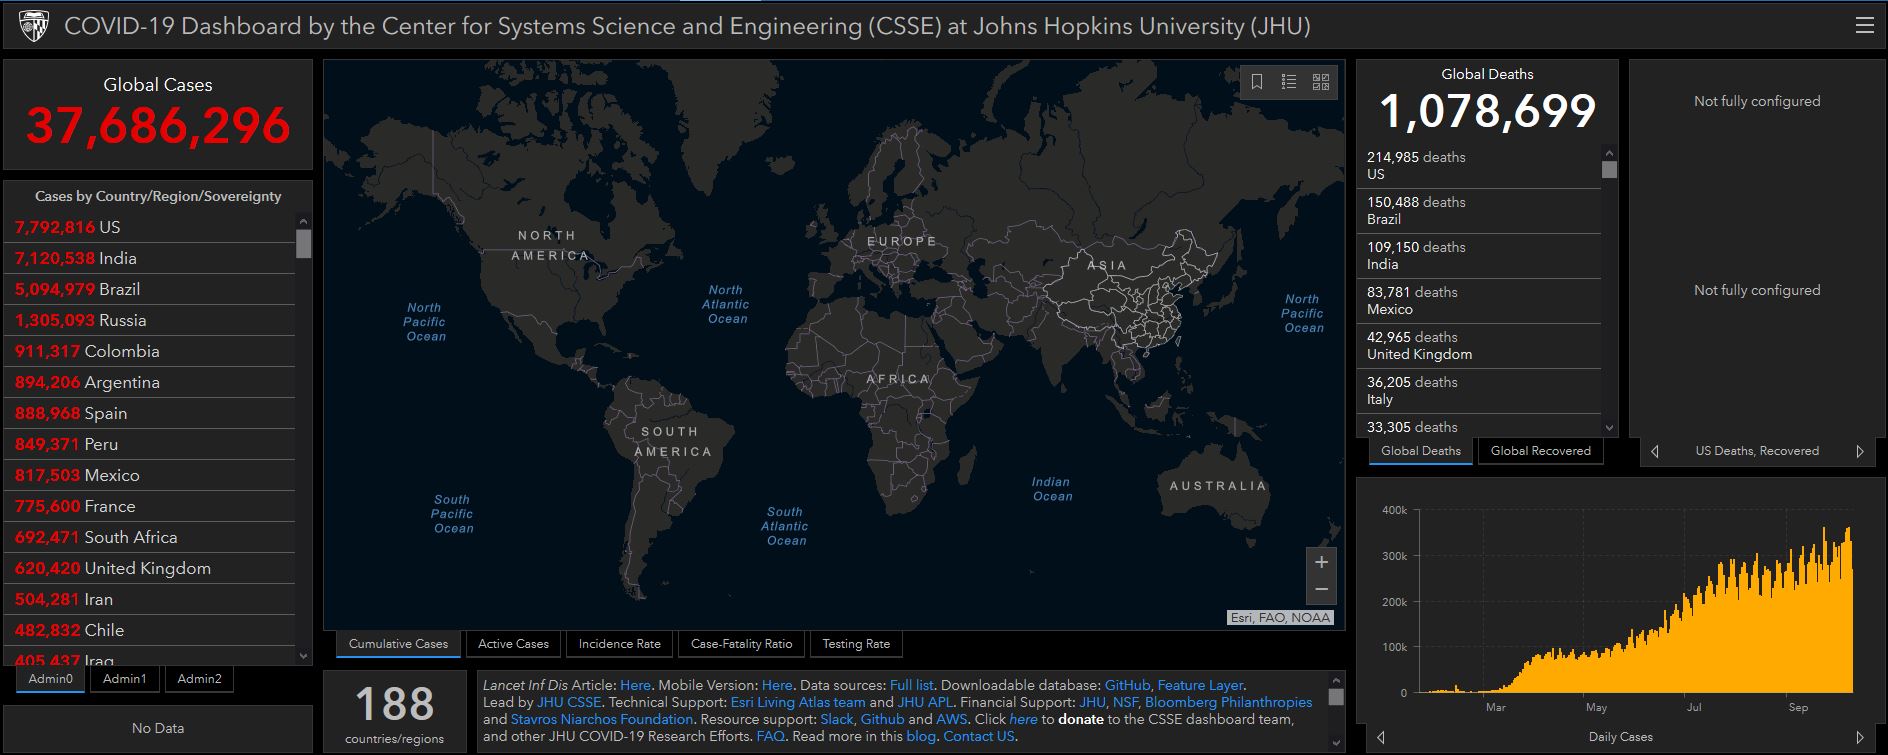Open the hamburger menu in header
The width and height of the screenshot is (1888, 755).
point(1864,26)
